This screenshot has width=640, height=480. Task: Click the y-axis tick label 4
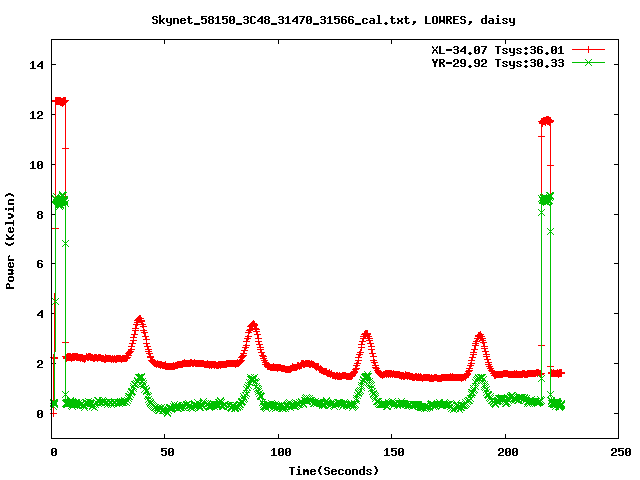pyautogui.click(x=40, y=314)
